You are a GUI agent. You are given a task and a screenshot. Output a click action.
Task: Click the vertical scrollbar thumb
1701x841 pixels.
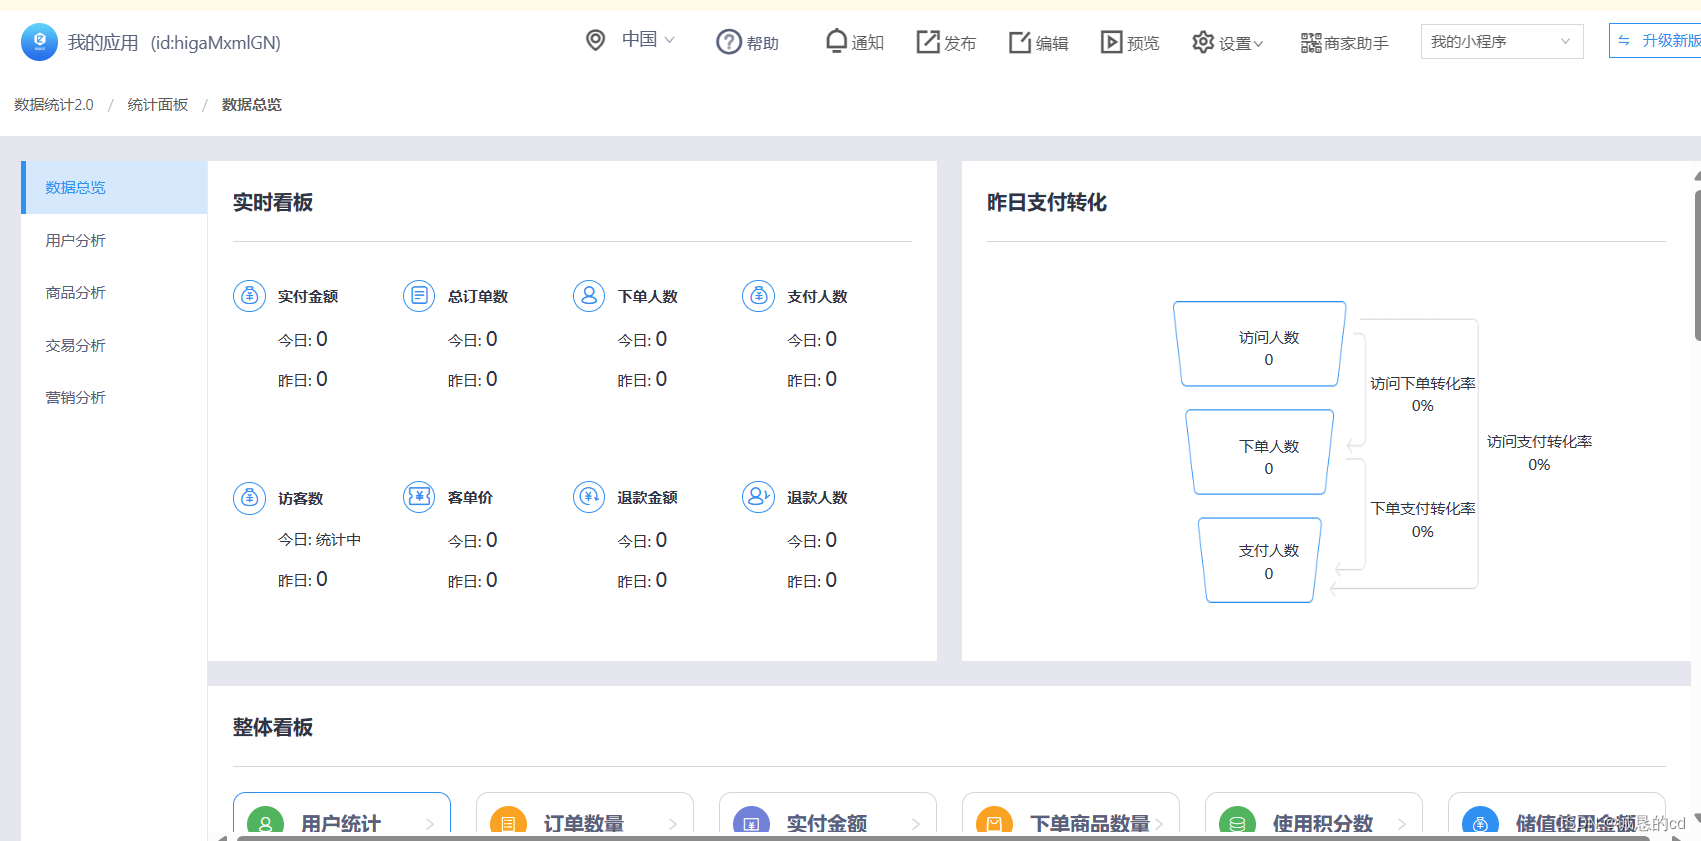coord(1697,265)
